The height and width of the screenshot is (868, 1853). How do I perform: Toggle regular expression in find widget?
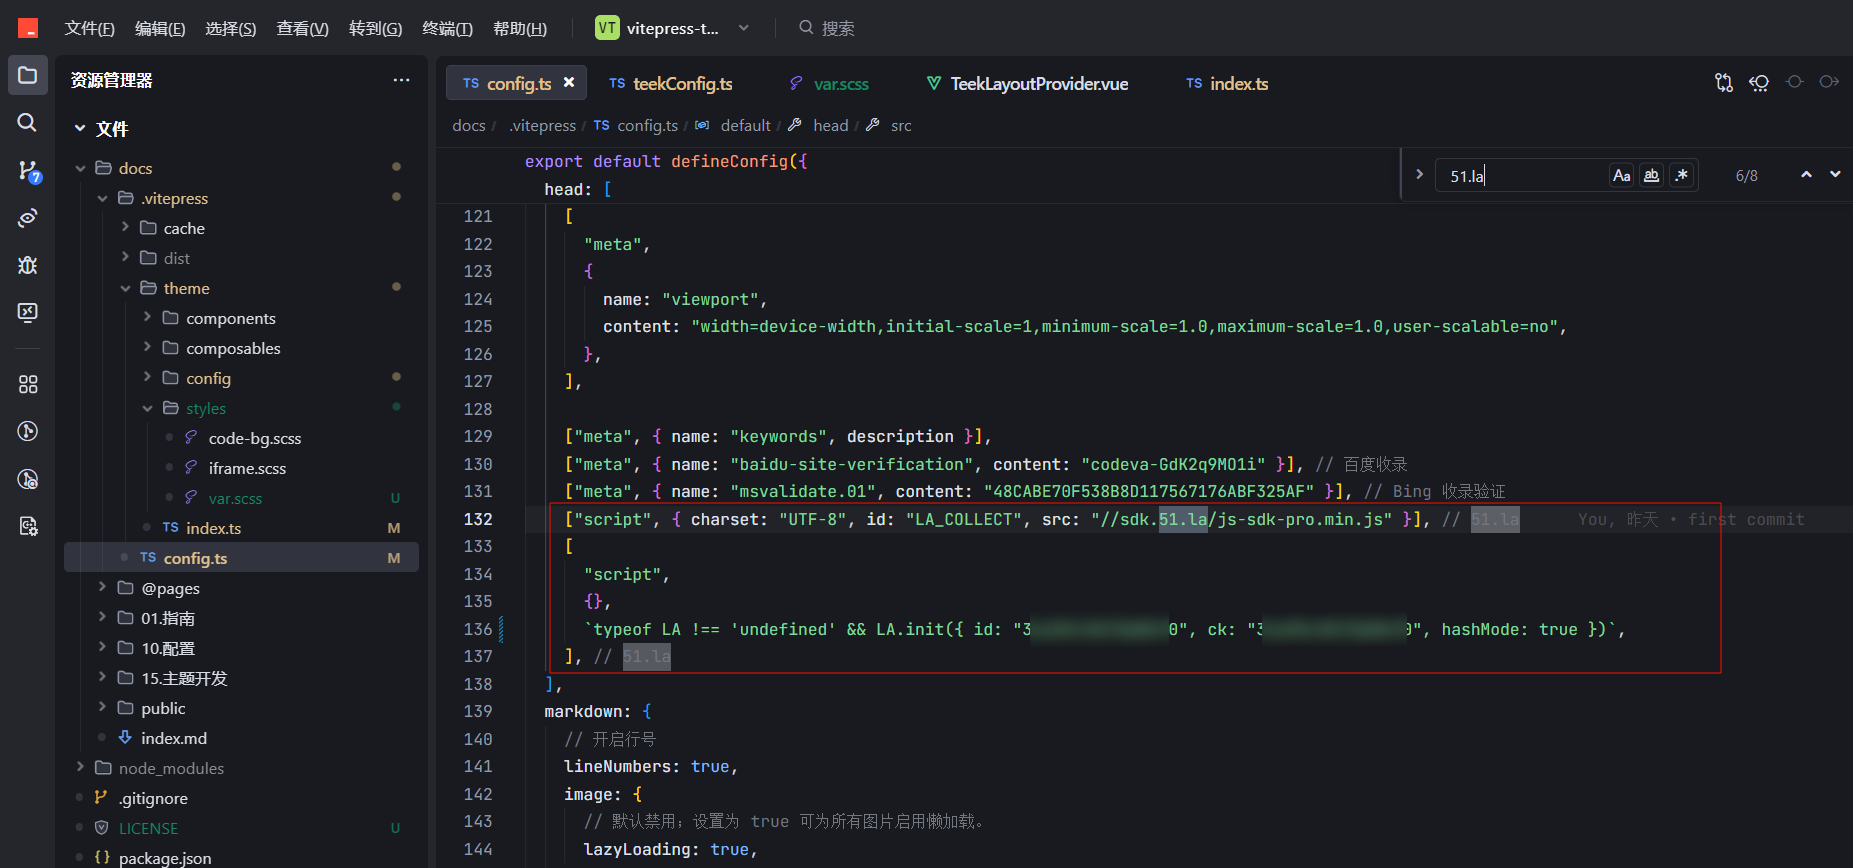coord(1682,176)
